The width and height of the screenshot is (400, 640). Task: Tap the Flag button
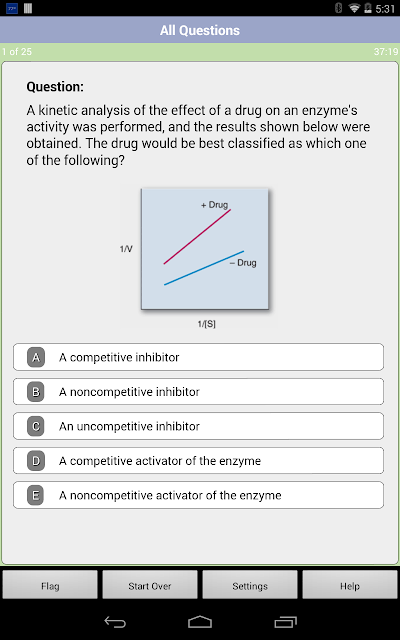pyautogui.click(x=50, y=586)
